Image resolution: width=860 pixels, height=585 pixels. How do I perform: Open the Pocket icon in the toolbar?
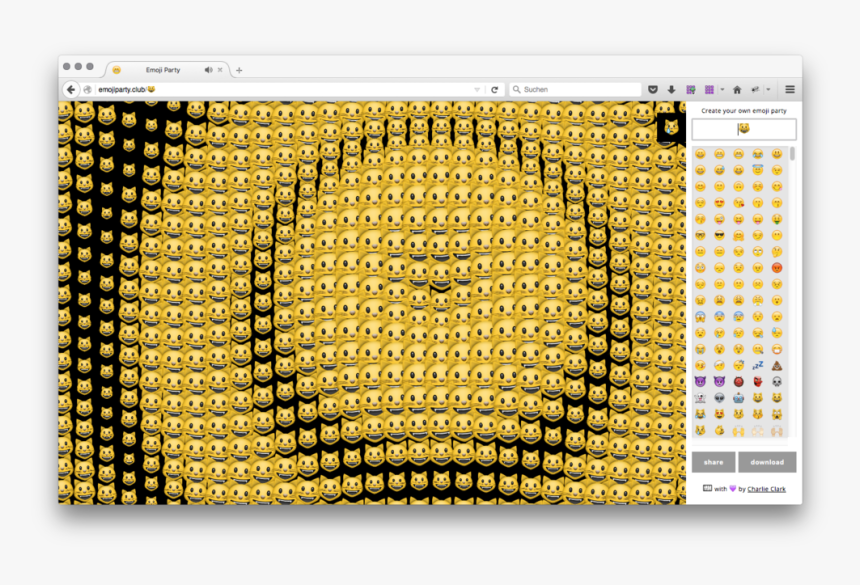653,90
